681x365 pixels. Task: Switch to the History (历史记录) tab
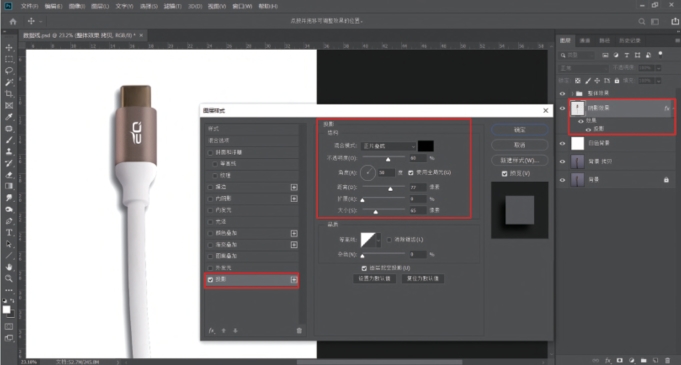629,40
